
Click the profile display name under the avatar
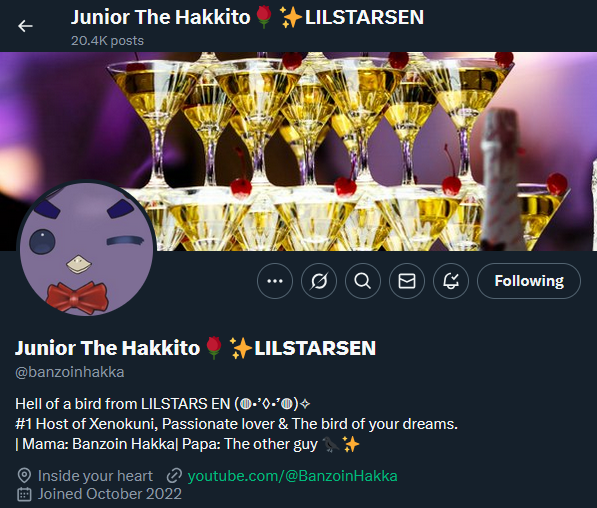point(195,348)
